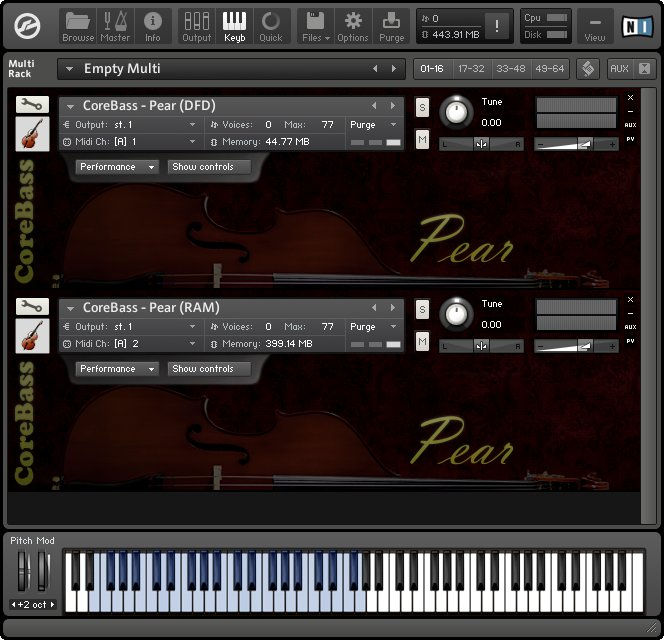Open wrench edit mode for Pear (RAM)
This screenshot has height=640, width=664.
tap(32, 306)
